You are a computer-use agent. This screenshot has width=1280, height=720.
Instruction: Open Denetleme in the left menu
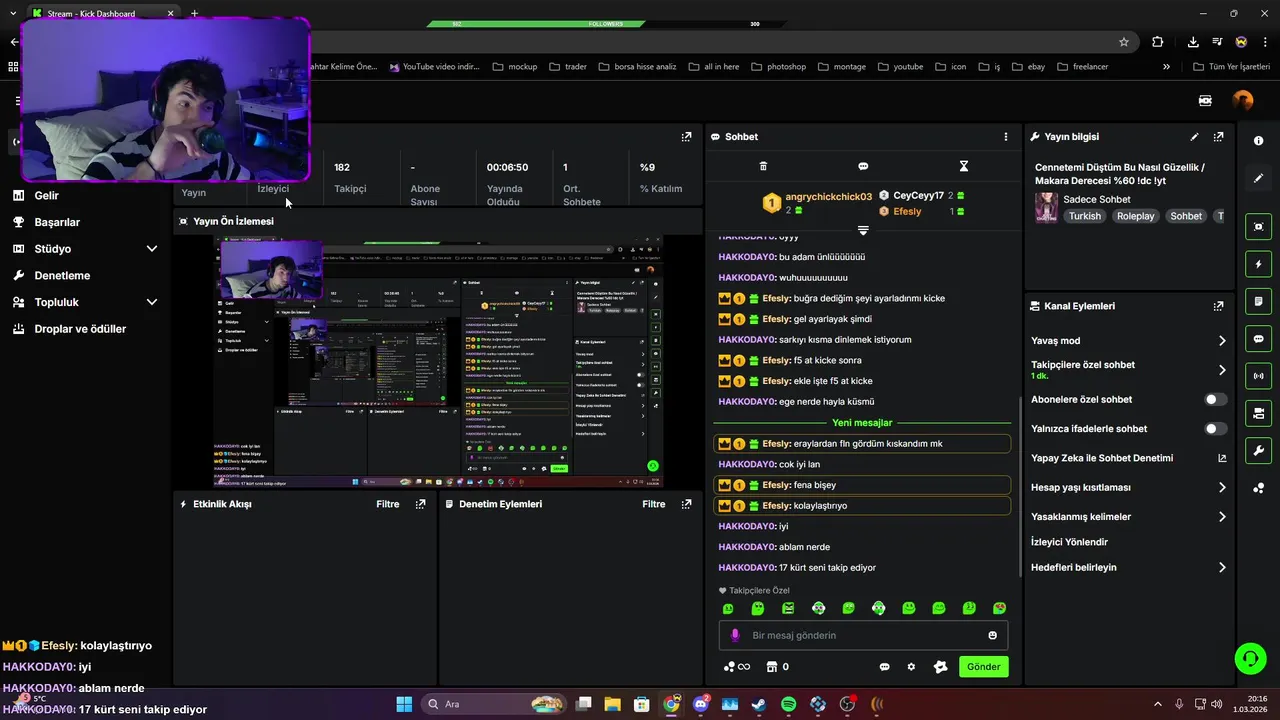(62, 275)
